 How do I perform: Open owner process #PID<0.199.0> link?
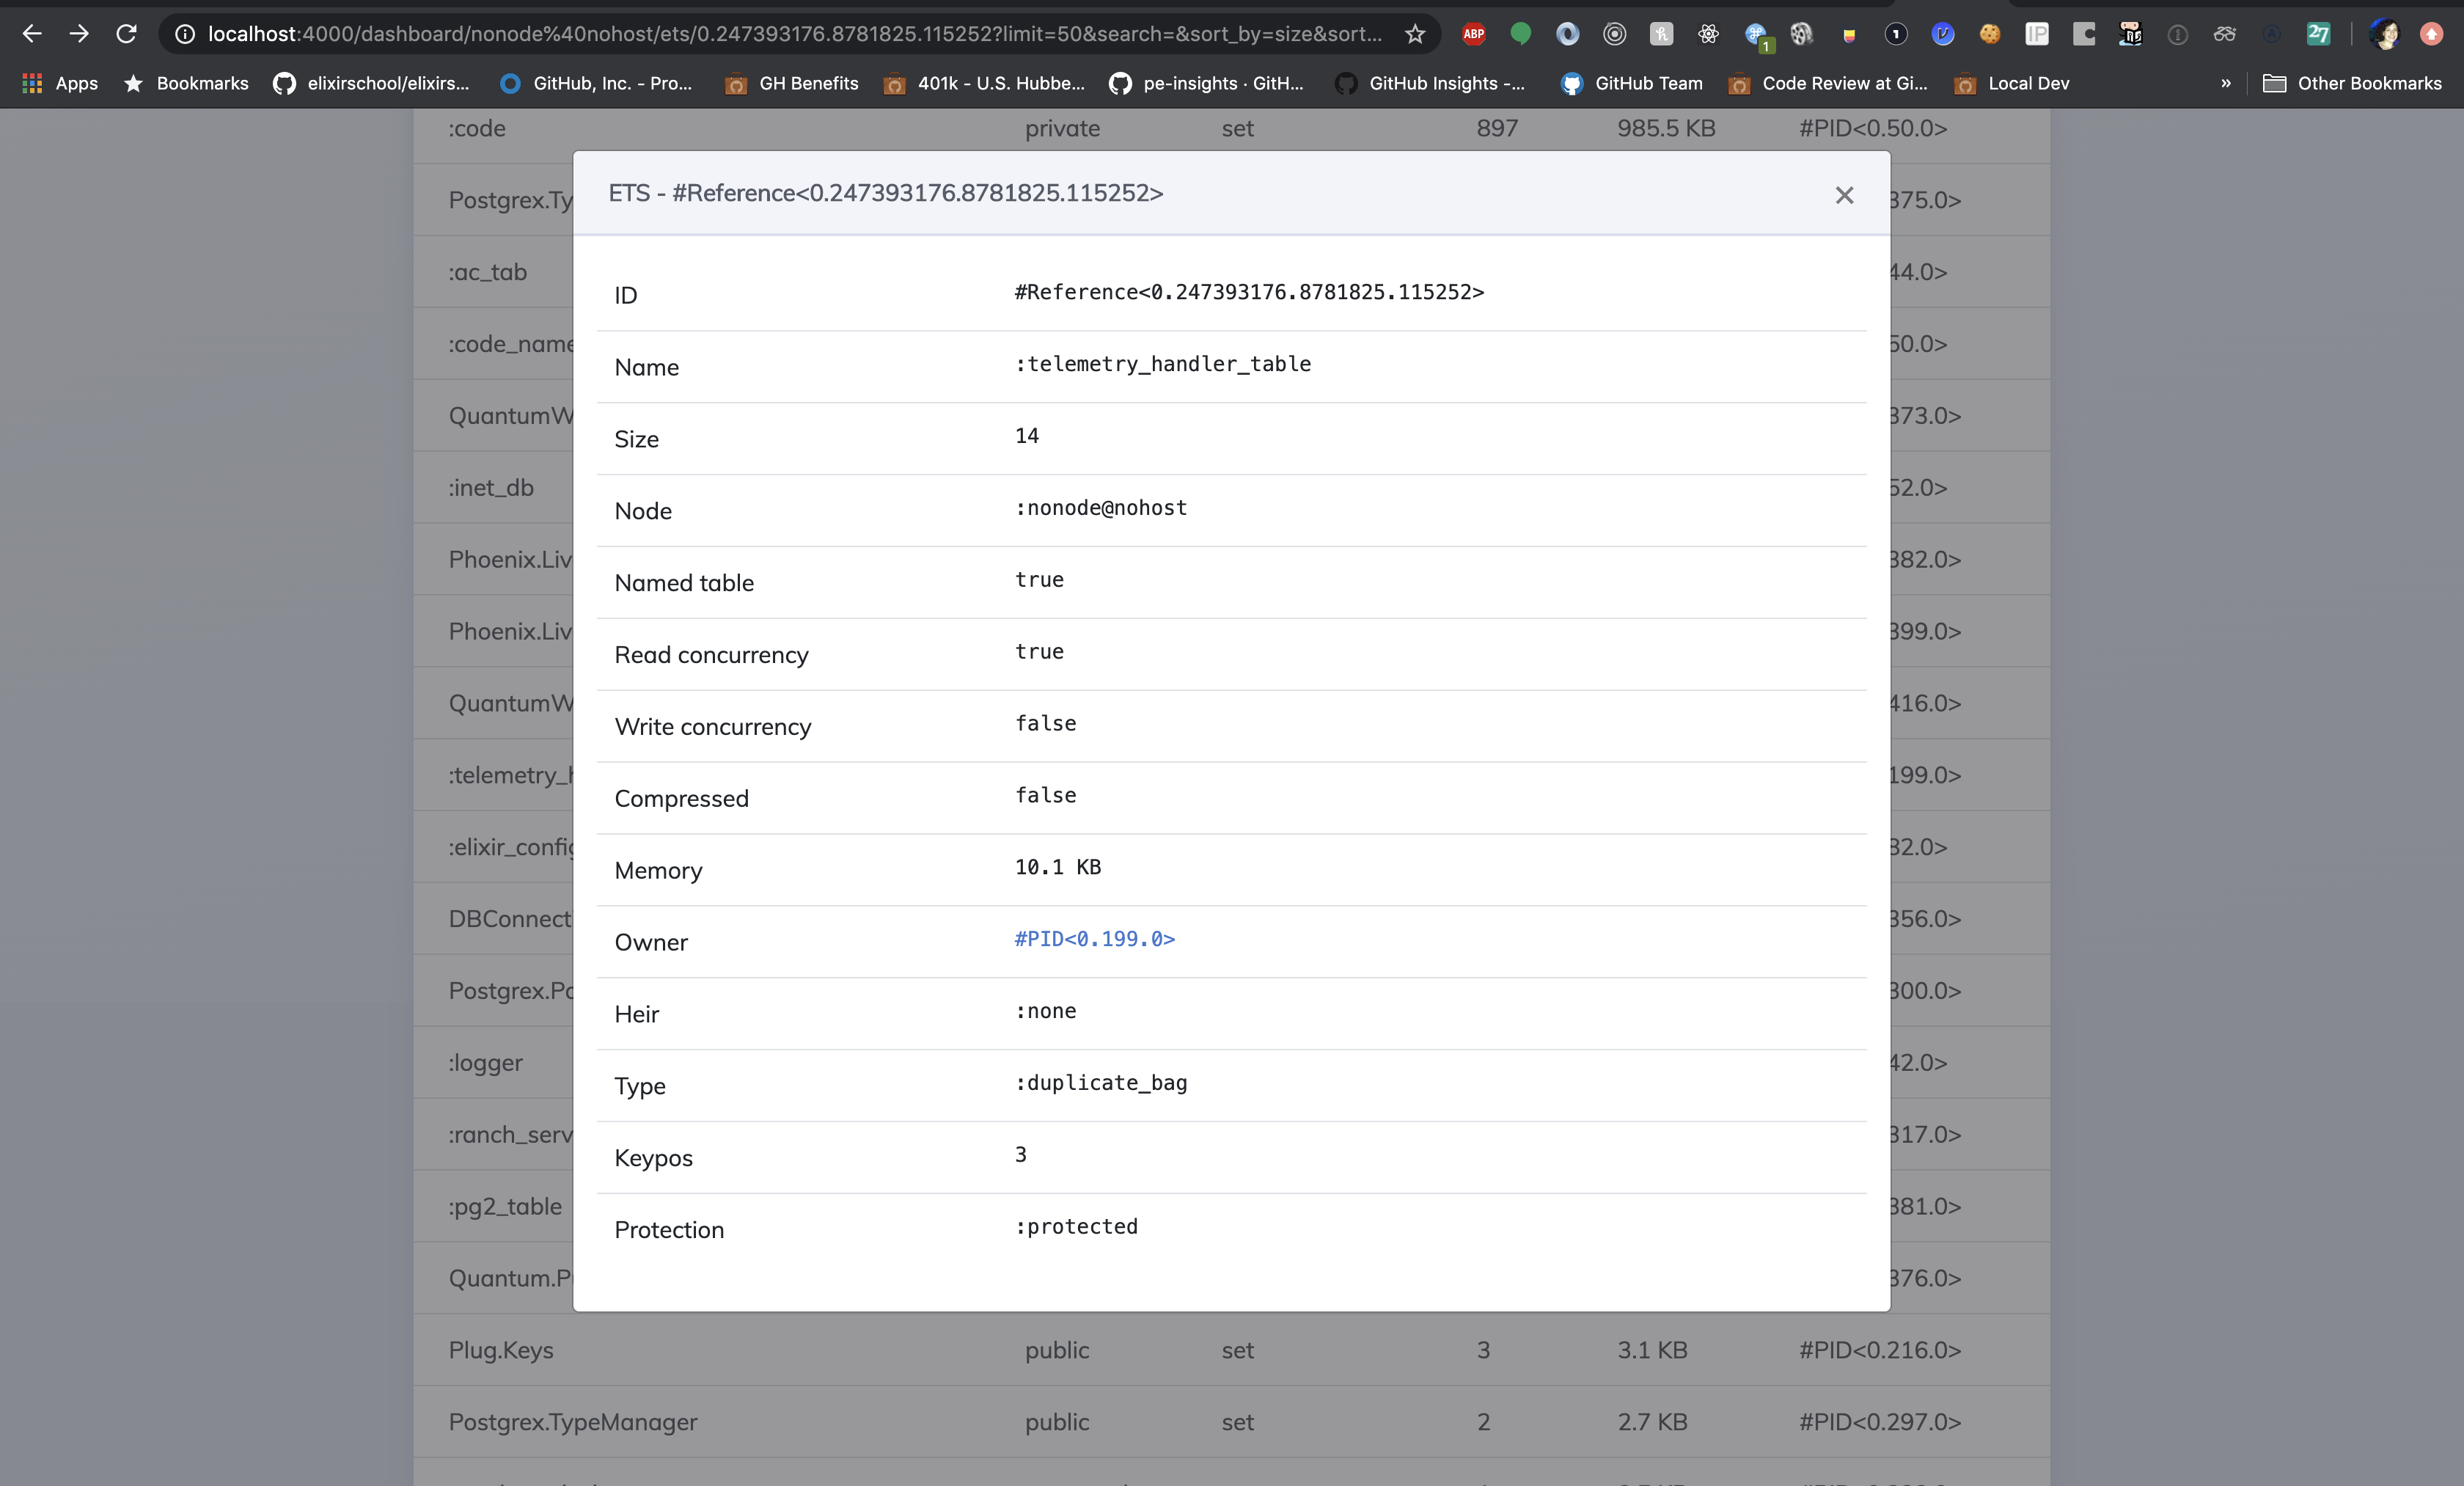(x=1094, y=939)
